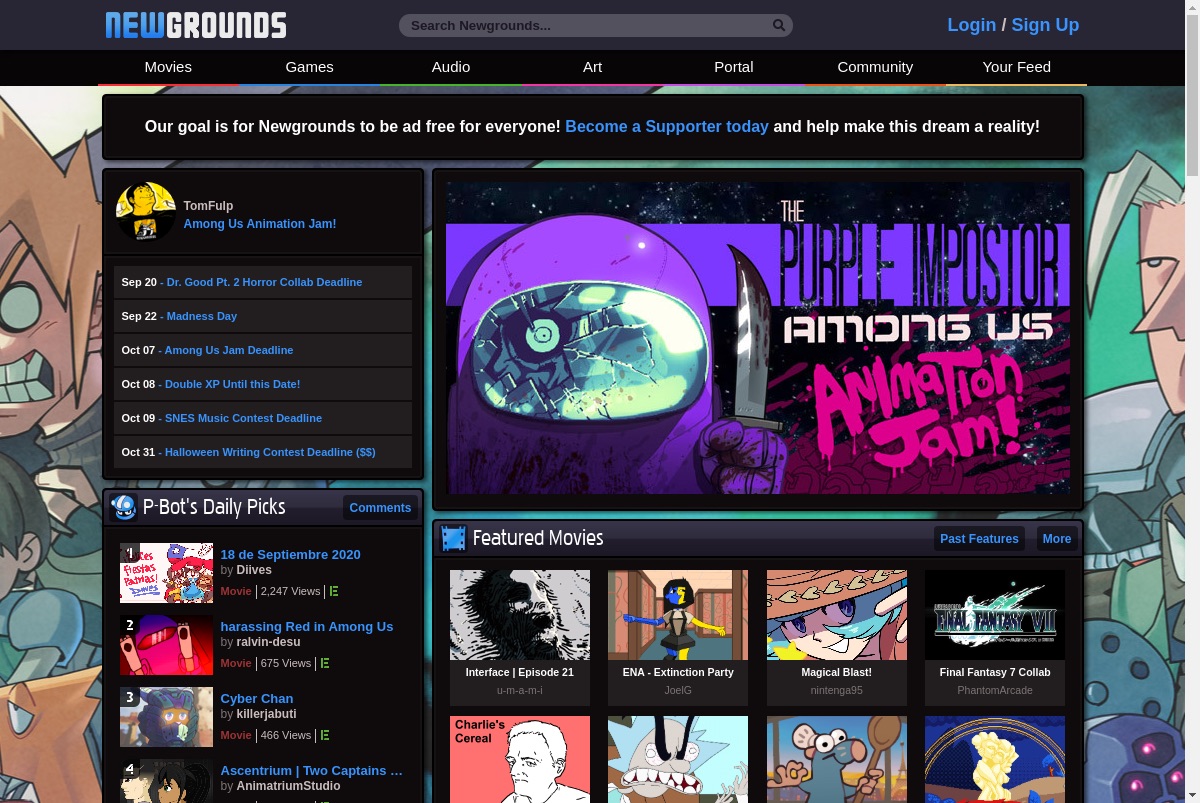This screenshot has width=1200, height=803.
Task: Open the Madness Day event link
Action: pos(202,316)
